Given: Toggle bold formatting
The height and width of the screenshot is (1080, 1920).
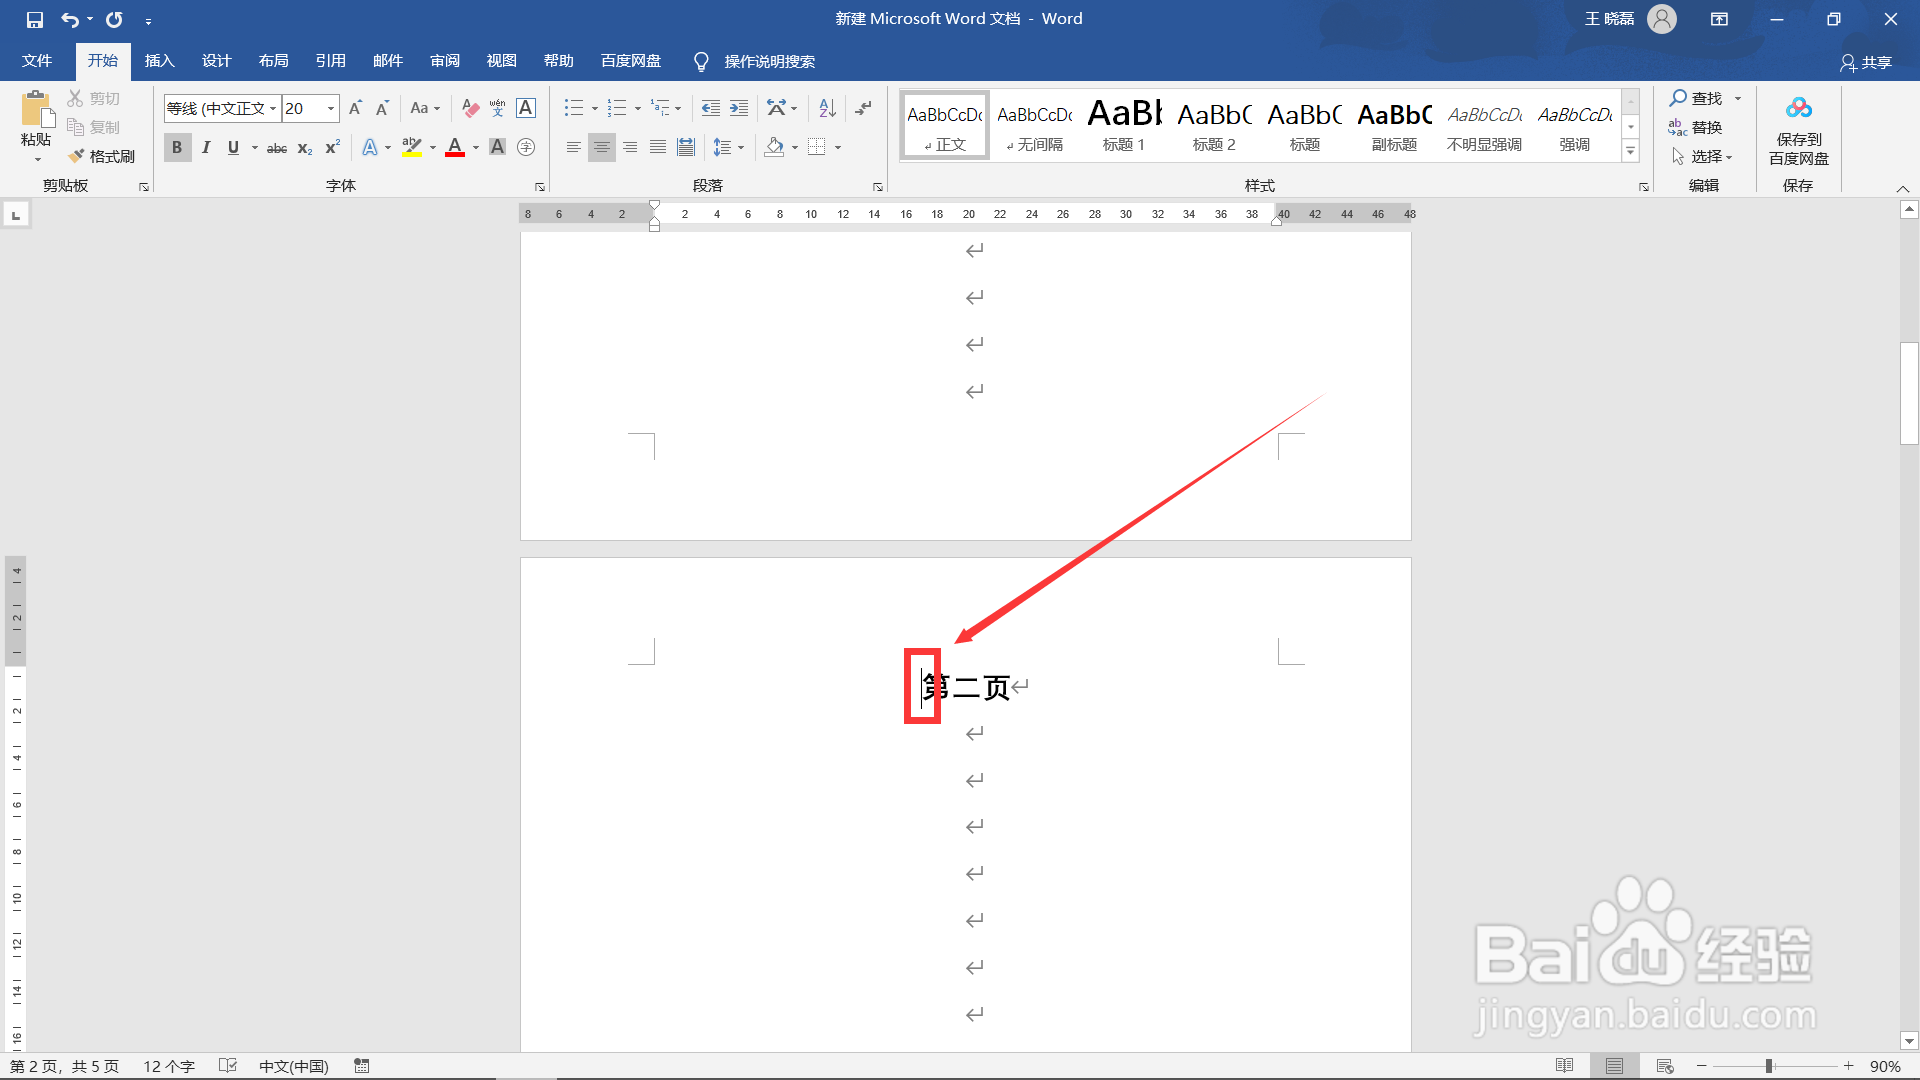Looking at the screenshot, I should [177, 147].
